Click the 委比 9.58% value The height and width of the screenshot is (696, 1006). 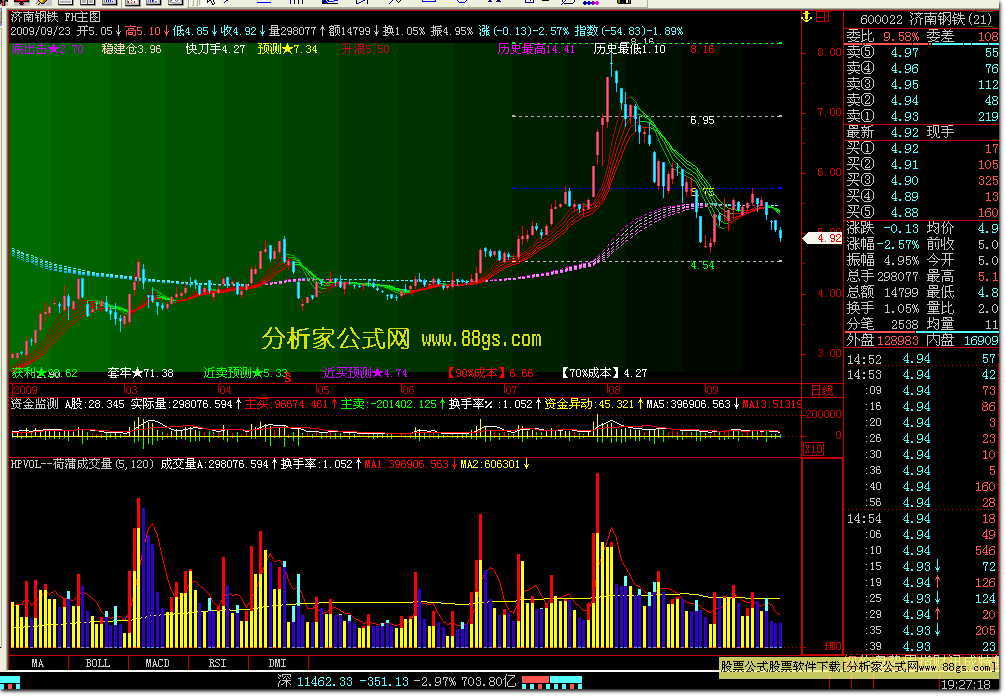901,37
